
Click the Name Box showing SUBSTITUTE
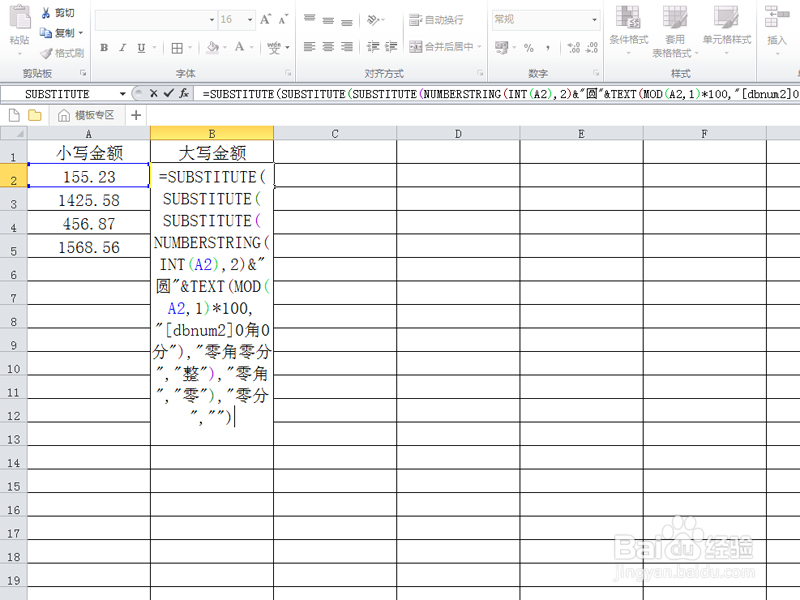point(59,94)
